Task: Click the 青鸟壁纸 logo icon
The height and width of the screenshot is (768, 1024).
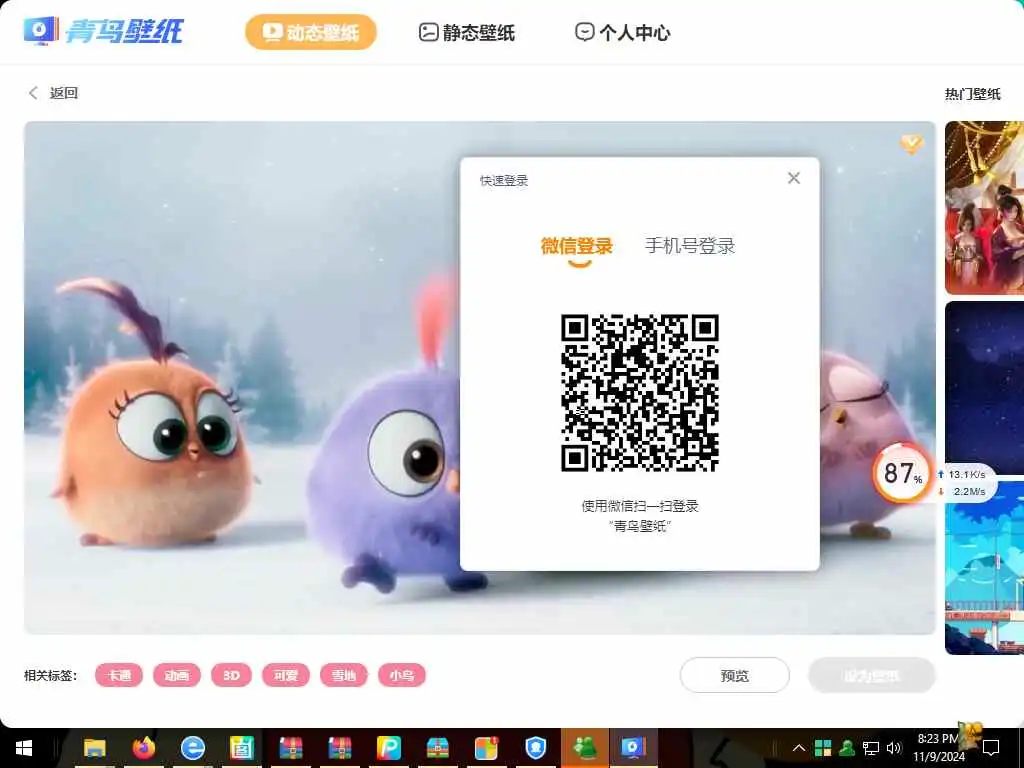Action: pos(40,31)
